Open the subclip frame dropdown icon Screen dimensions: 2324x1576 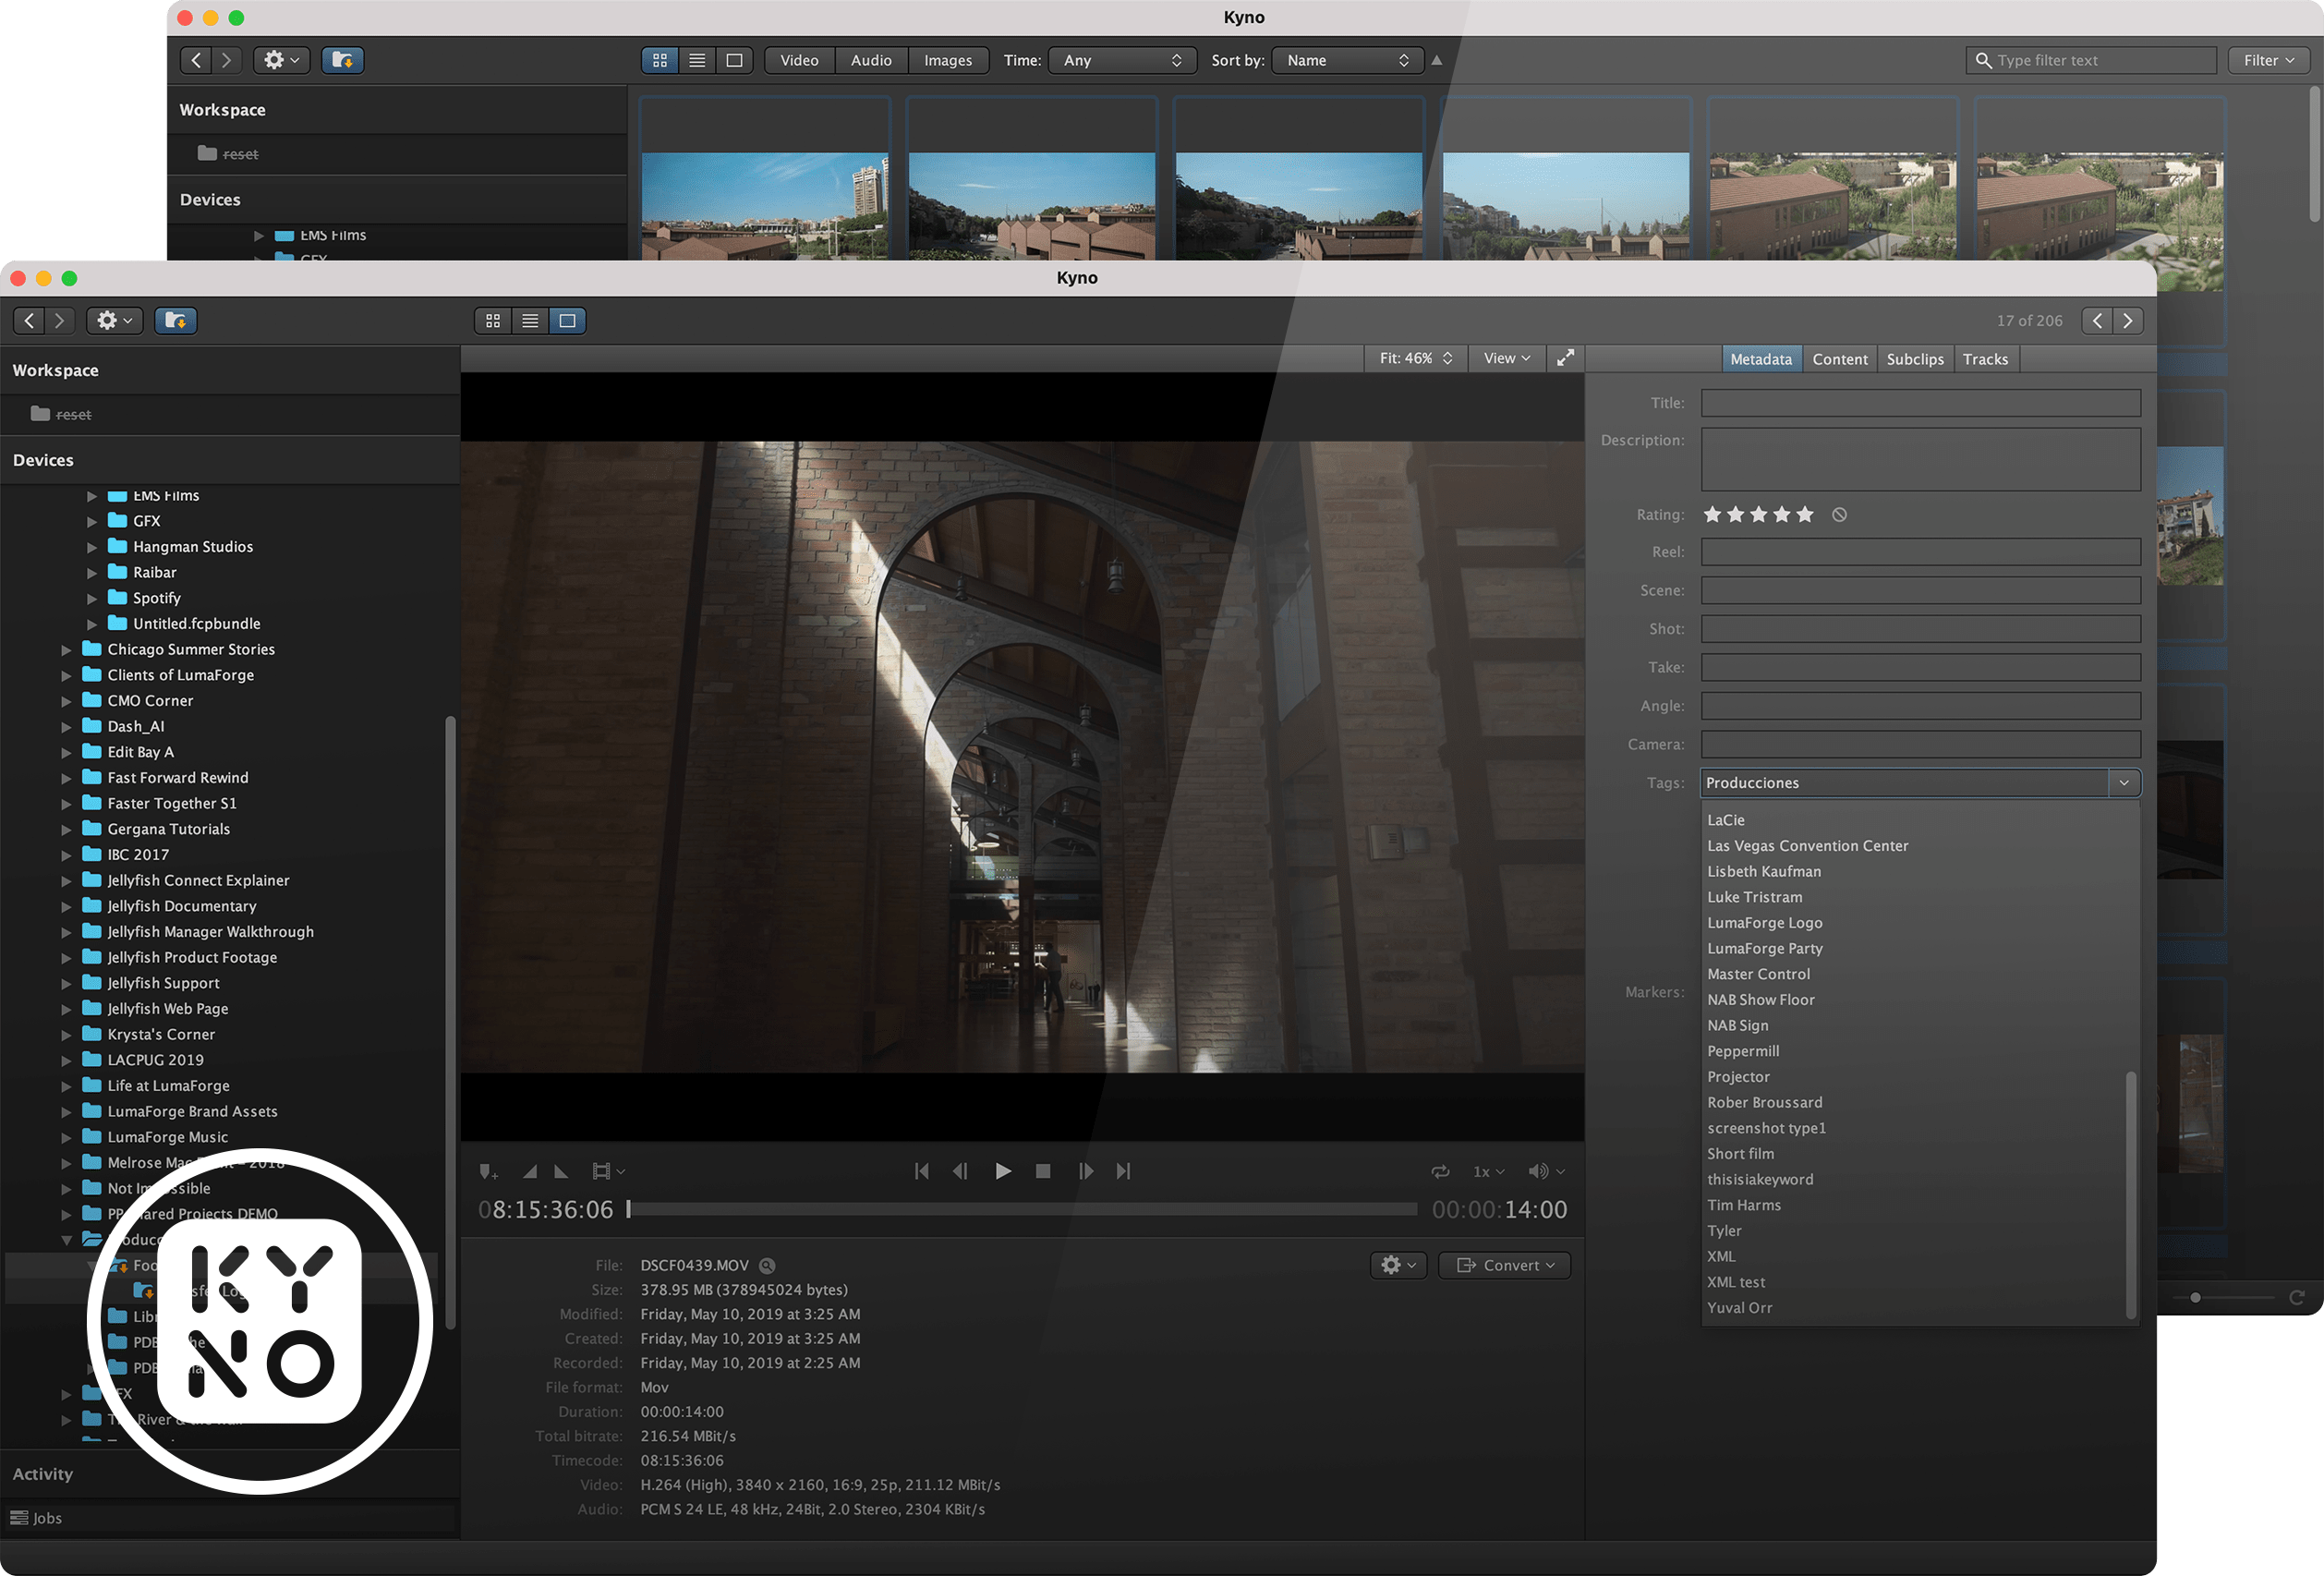point(608,1171)
